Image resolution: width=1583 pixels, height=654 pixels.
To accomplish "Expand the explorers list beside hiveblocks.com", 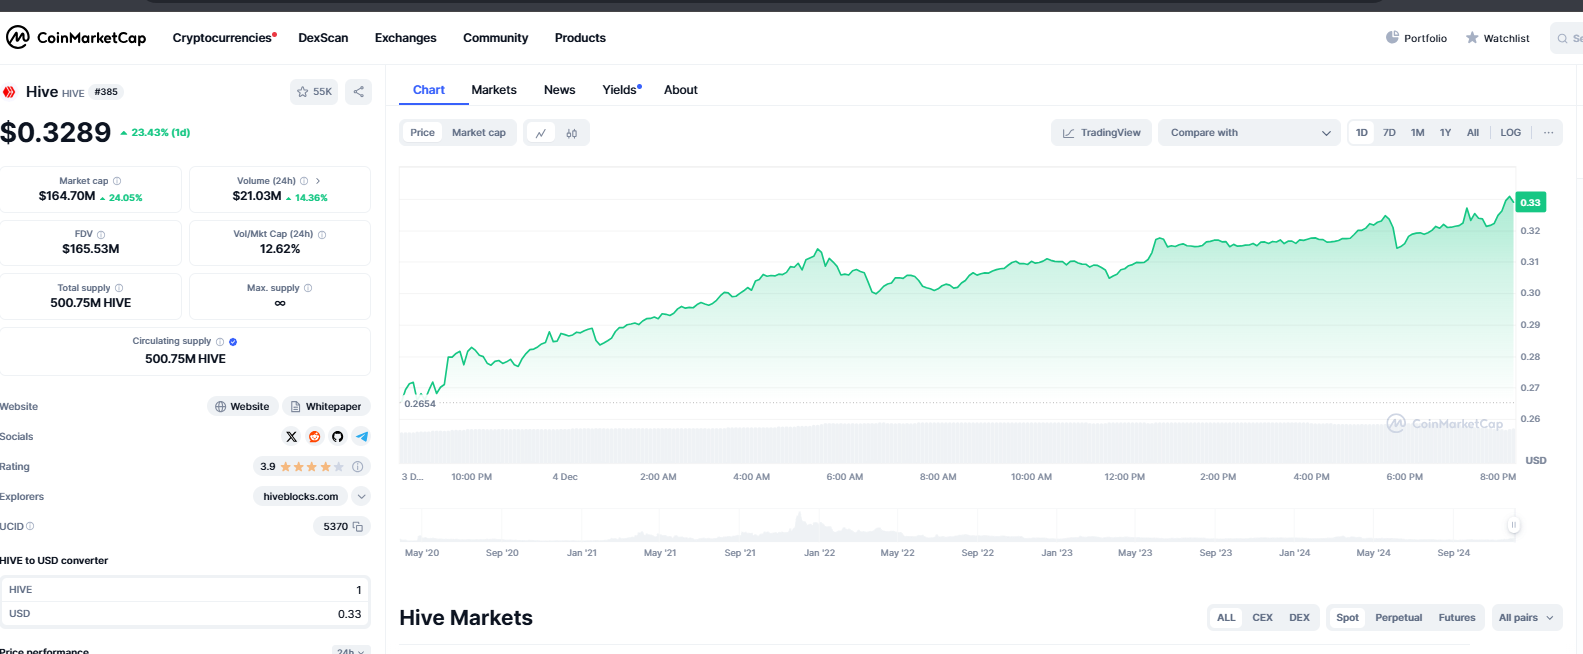I will (x=361, y=497).
